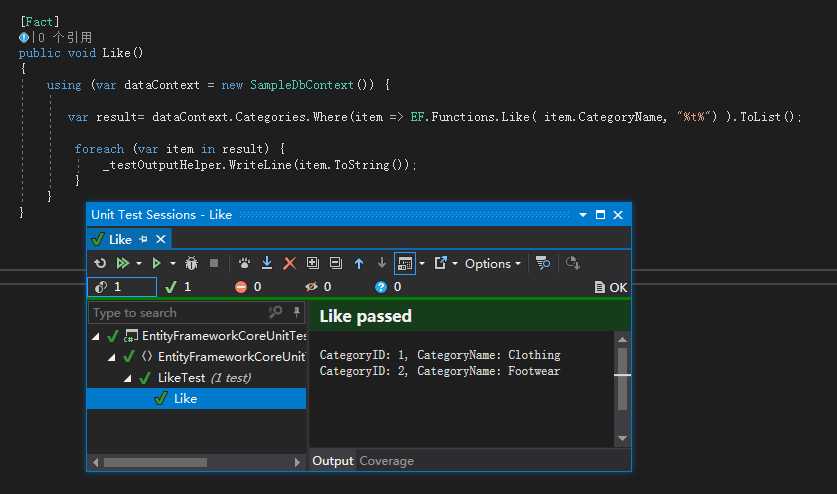This screenshot has width=837, height=494.
Task: Collapse the EntityFrameworkCoreUnit namespace node
Action: [x=112, y=357]
